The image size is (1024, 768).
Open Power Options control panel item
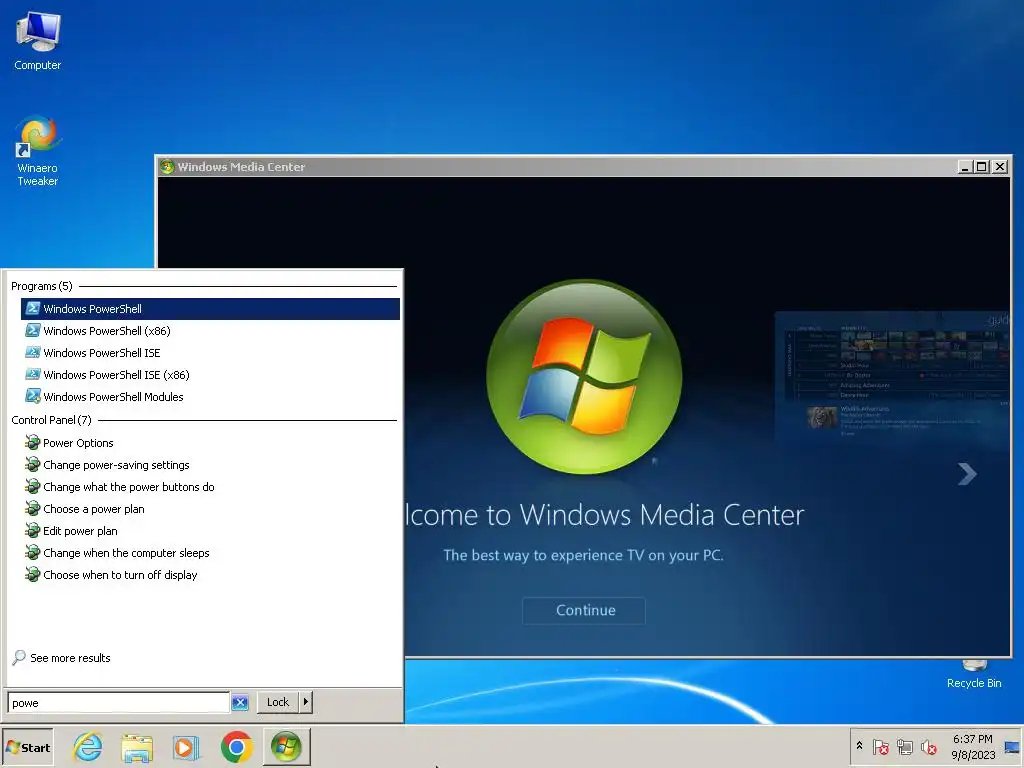(x=210, y=443)
